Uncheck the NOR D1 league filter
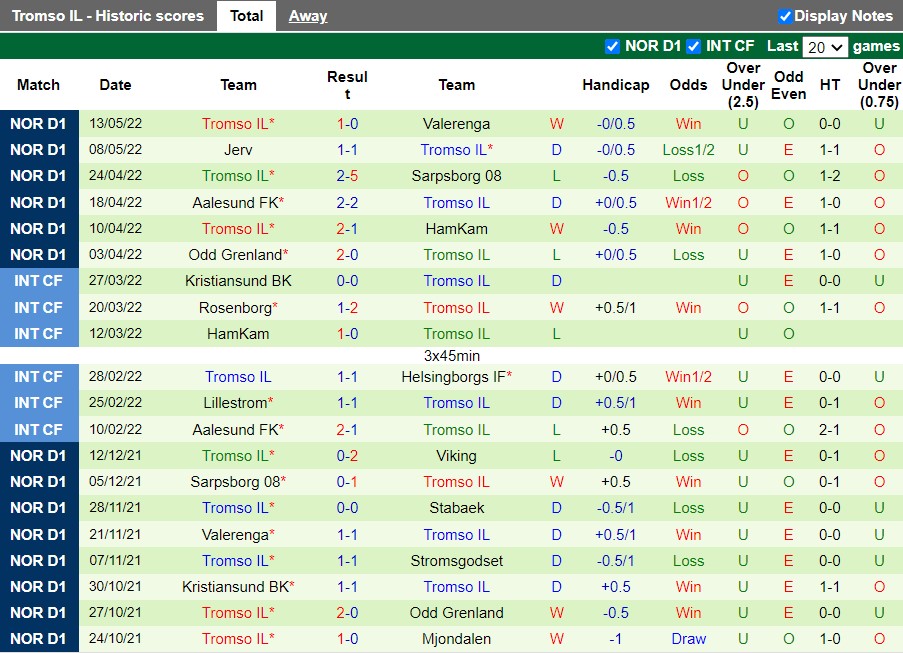Viewport: 903px width, 653px height. tap(612, 46)
